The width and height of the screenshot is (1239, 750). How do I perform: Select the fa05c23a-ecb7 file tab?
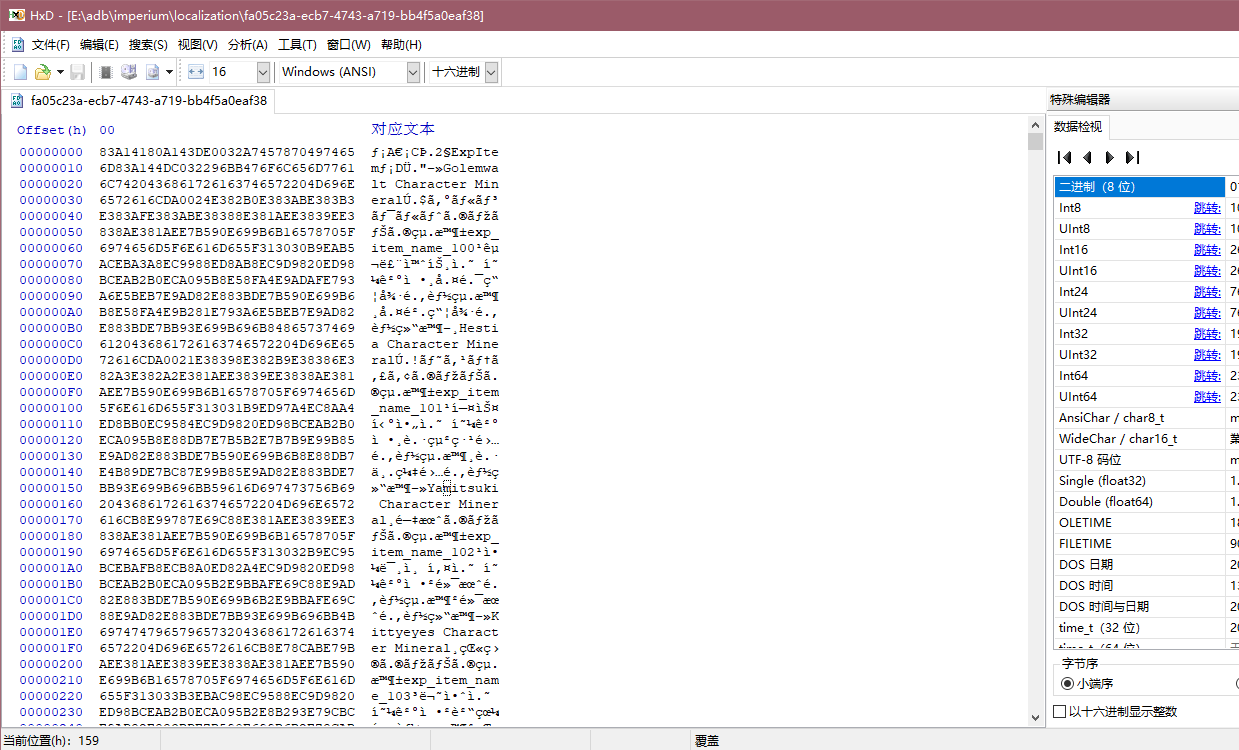[x=139, y=101]
